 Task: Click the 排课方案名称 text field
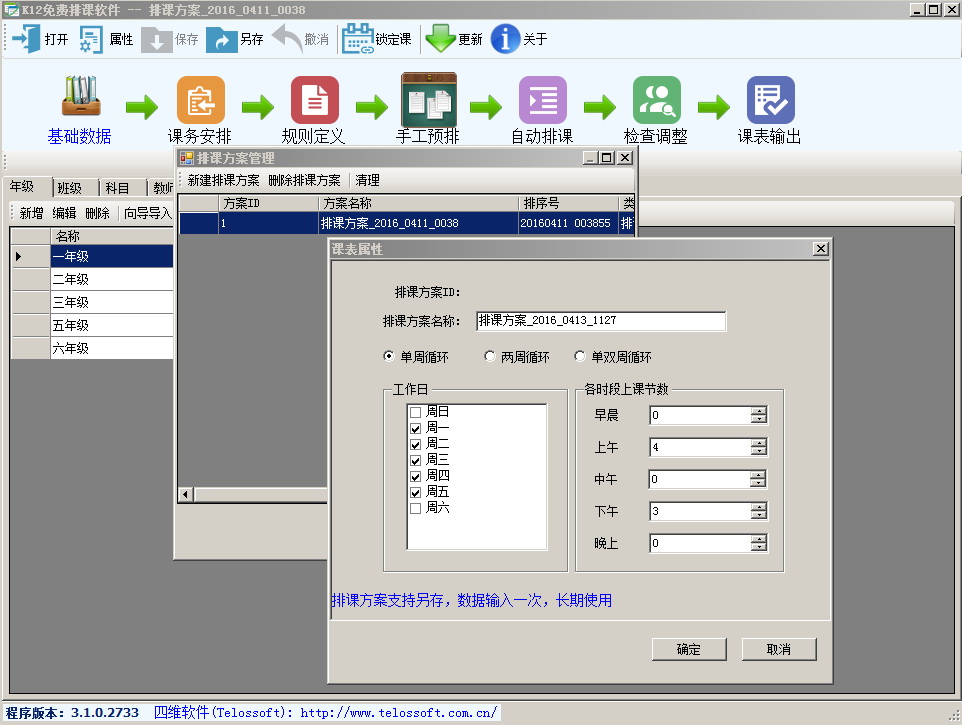tap(601, 321)
